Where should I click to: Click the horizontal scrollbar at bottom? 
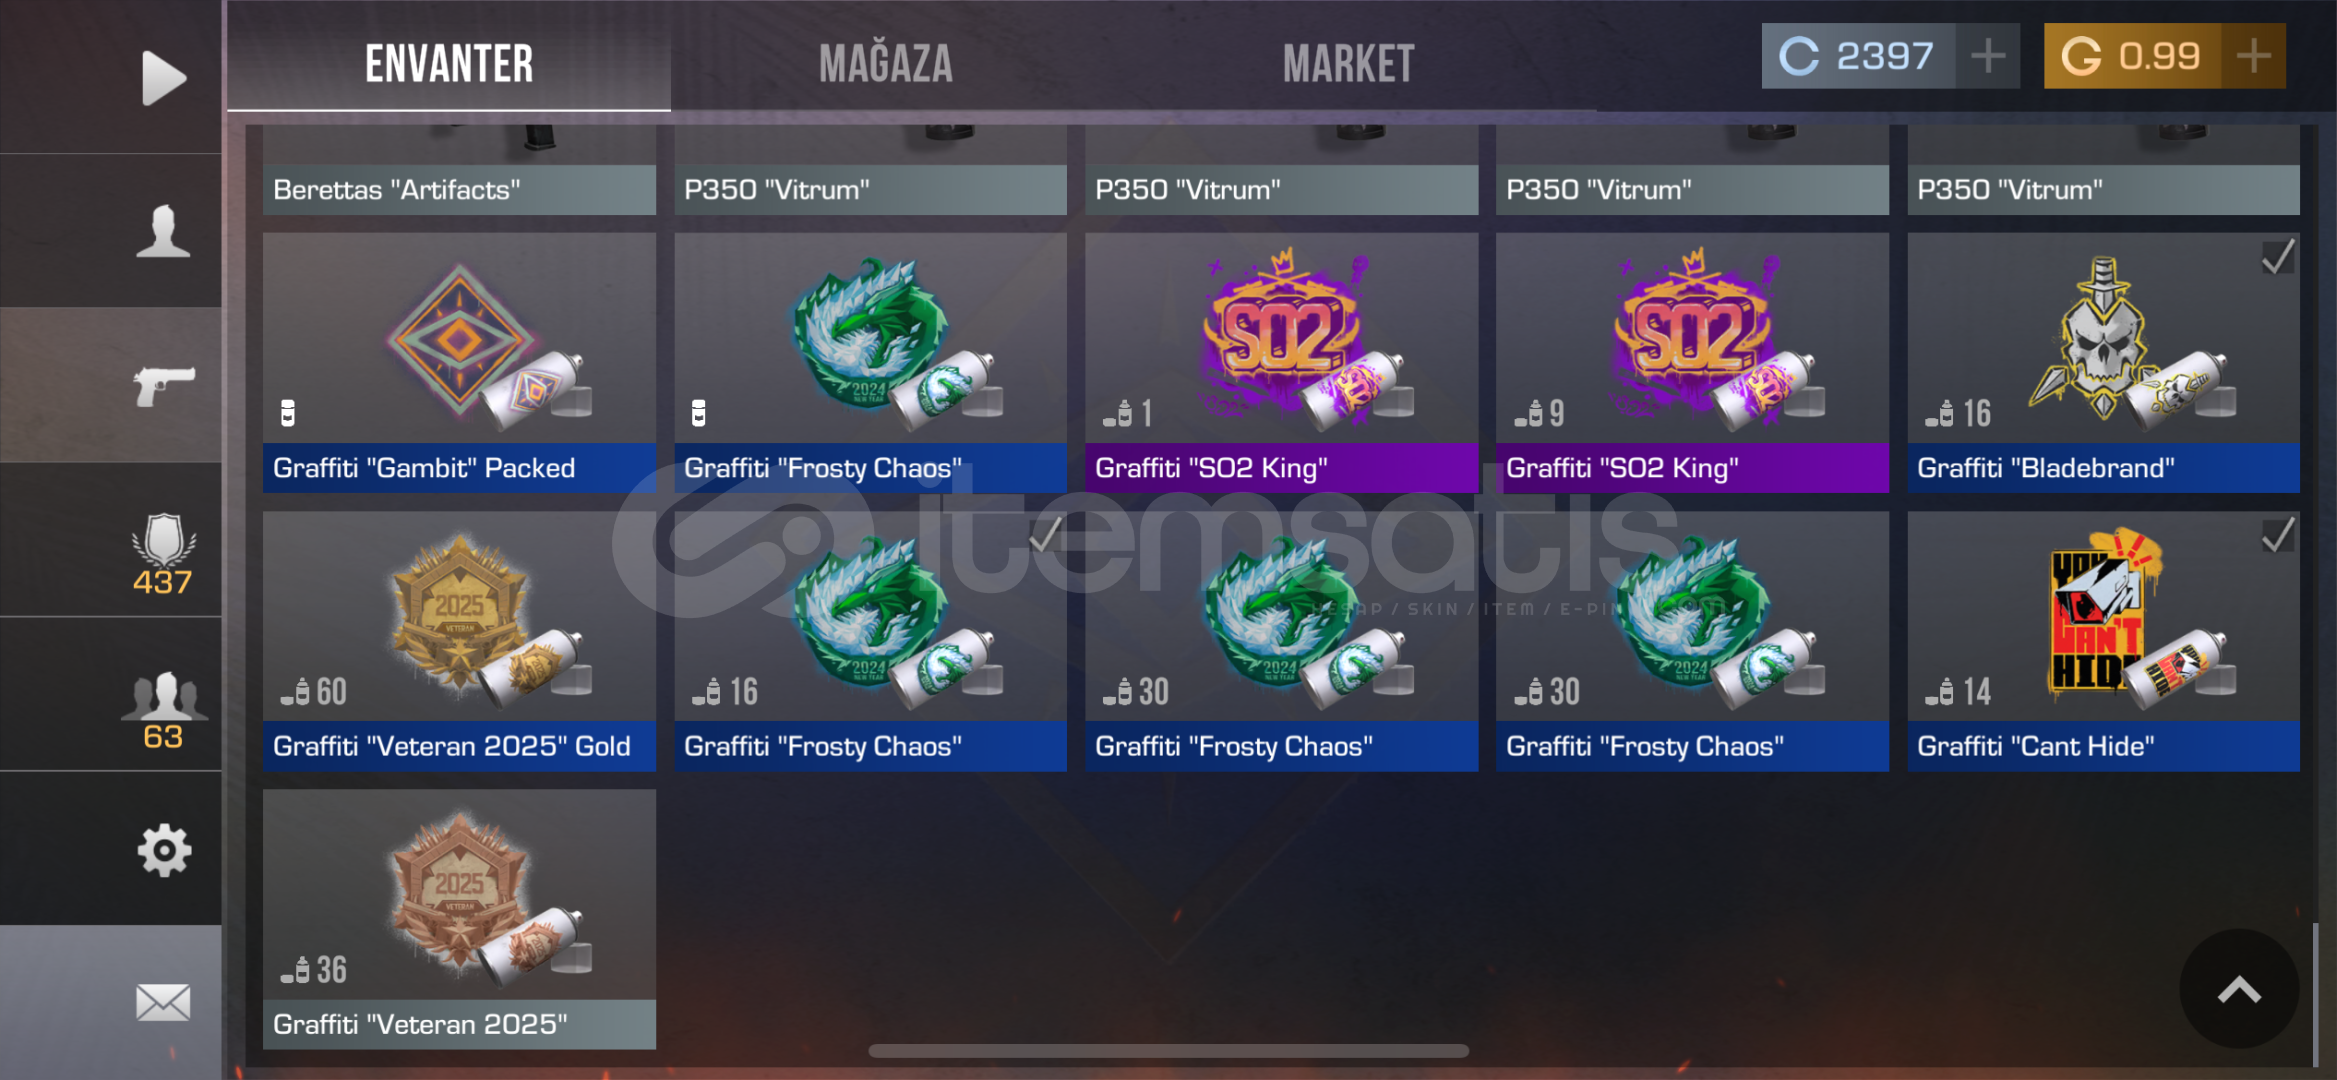[1168, 1051]
